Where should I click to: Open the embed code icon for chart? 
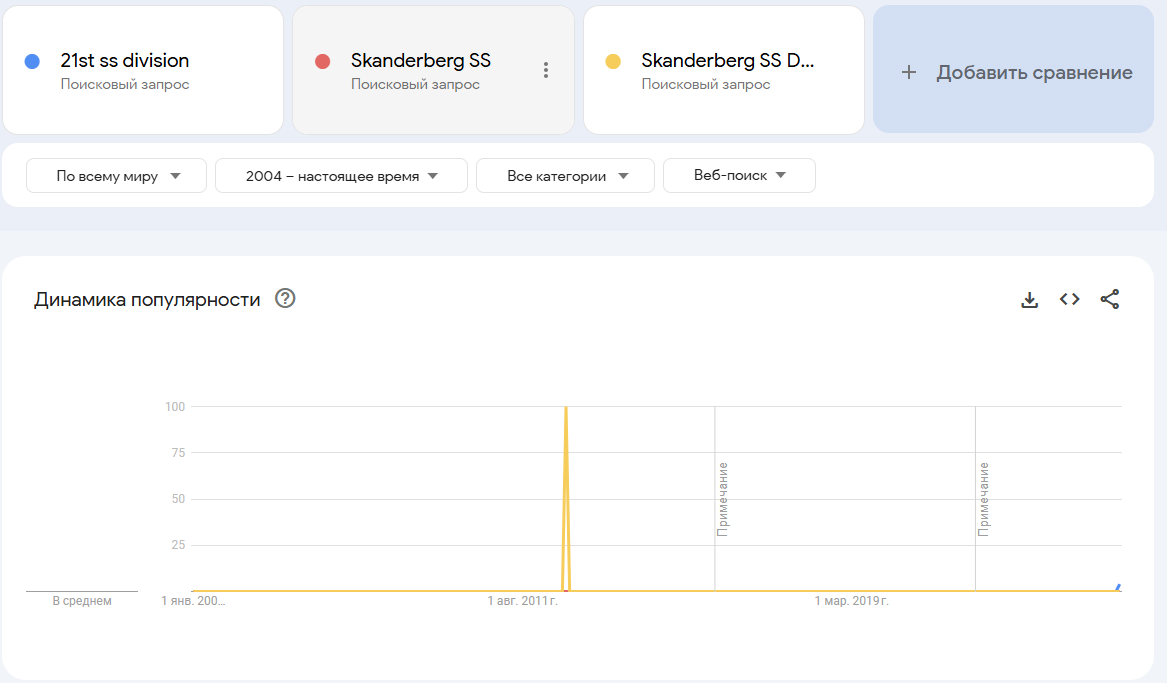1070,299
